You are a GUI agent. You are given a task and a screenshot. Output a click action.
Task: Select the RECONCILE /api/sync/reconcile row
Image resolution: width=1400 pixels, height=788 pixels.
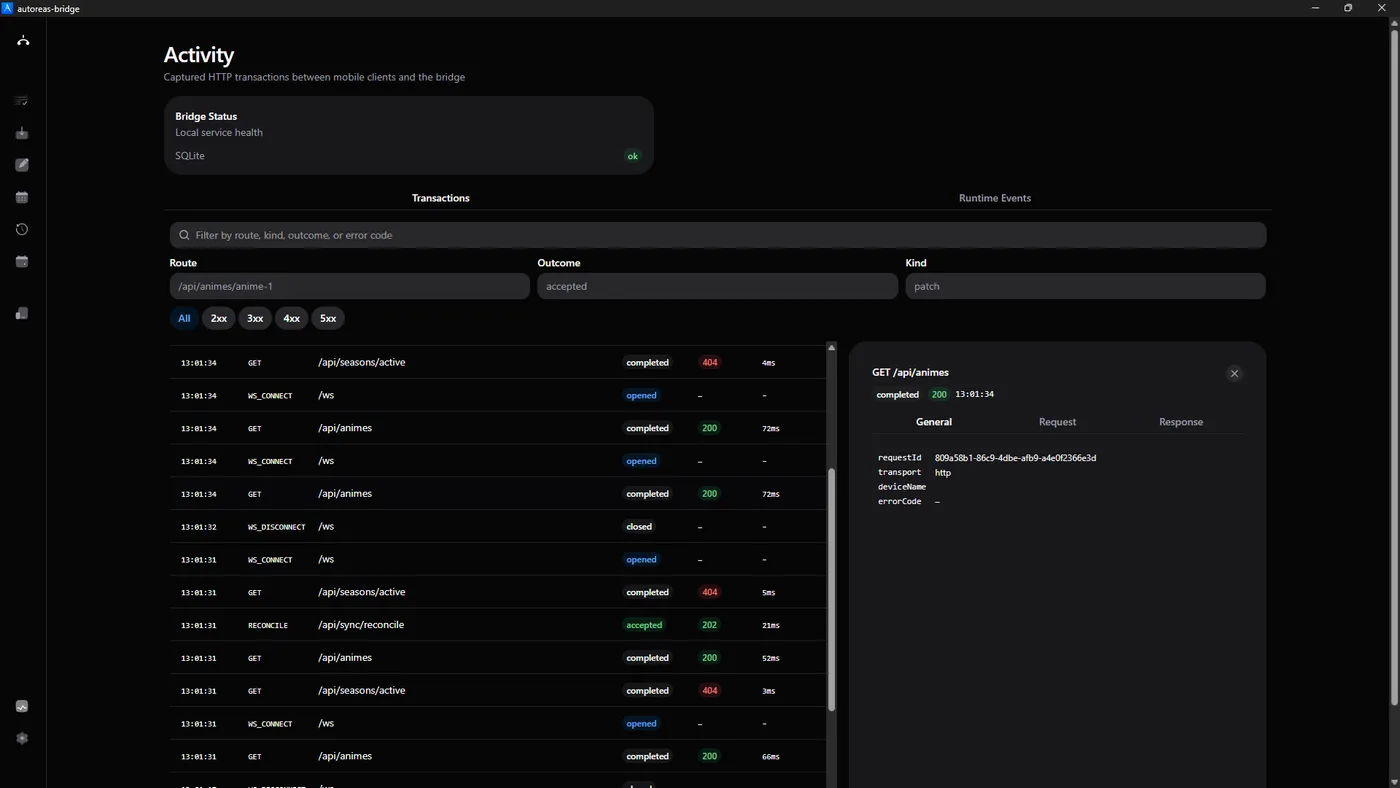[x=497, y=625]
